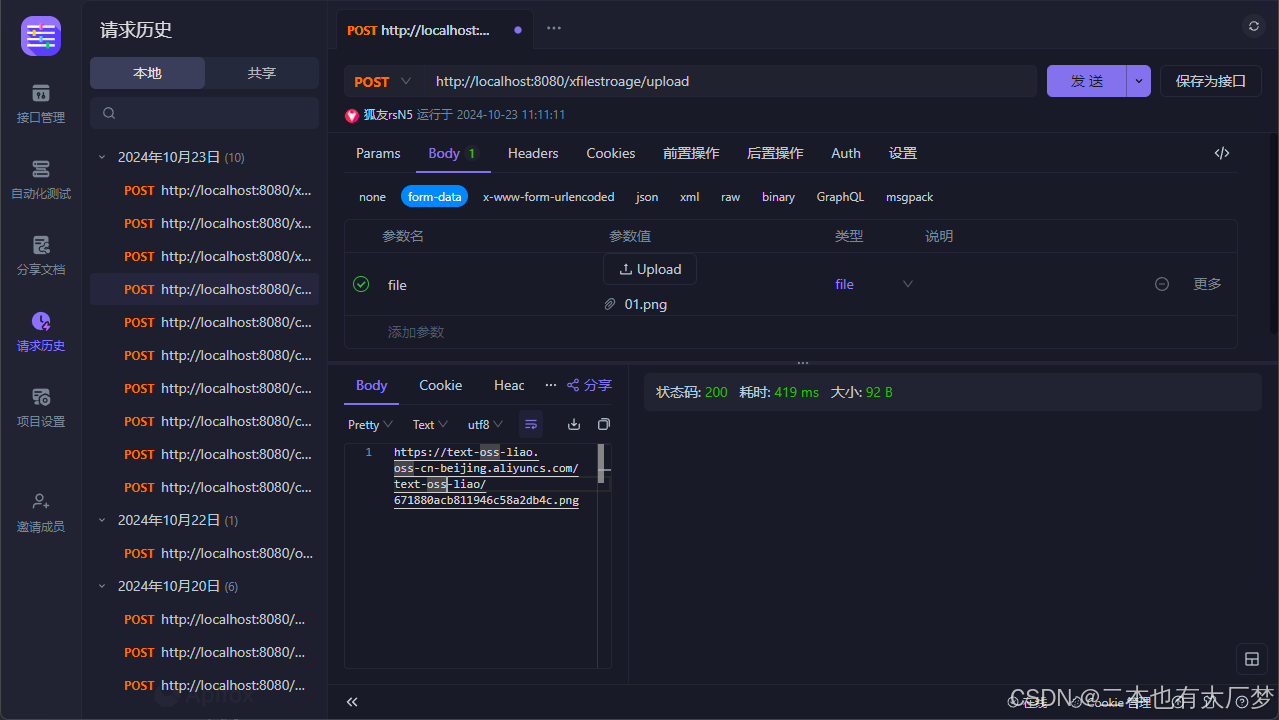This screenshot has height=720, width=1279.
Task: Click 邀请成员 sidebar icon
Action: [40, 512]
